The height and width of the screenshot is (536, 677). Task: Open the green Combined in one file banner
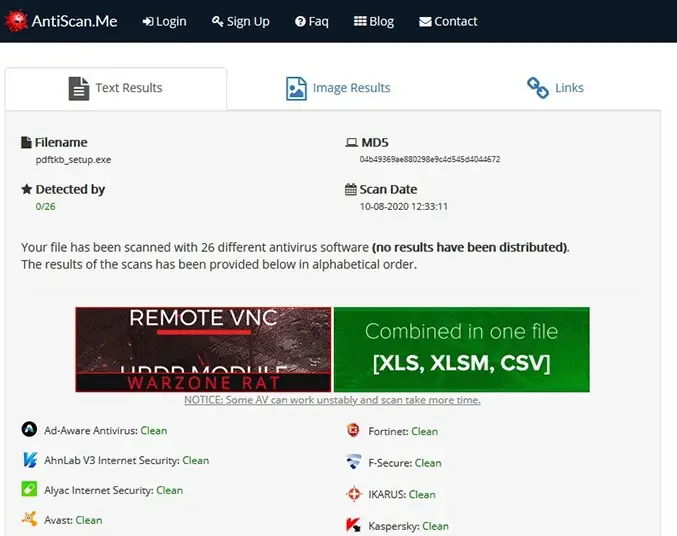(x=462, y=349)
